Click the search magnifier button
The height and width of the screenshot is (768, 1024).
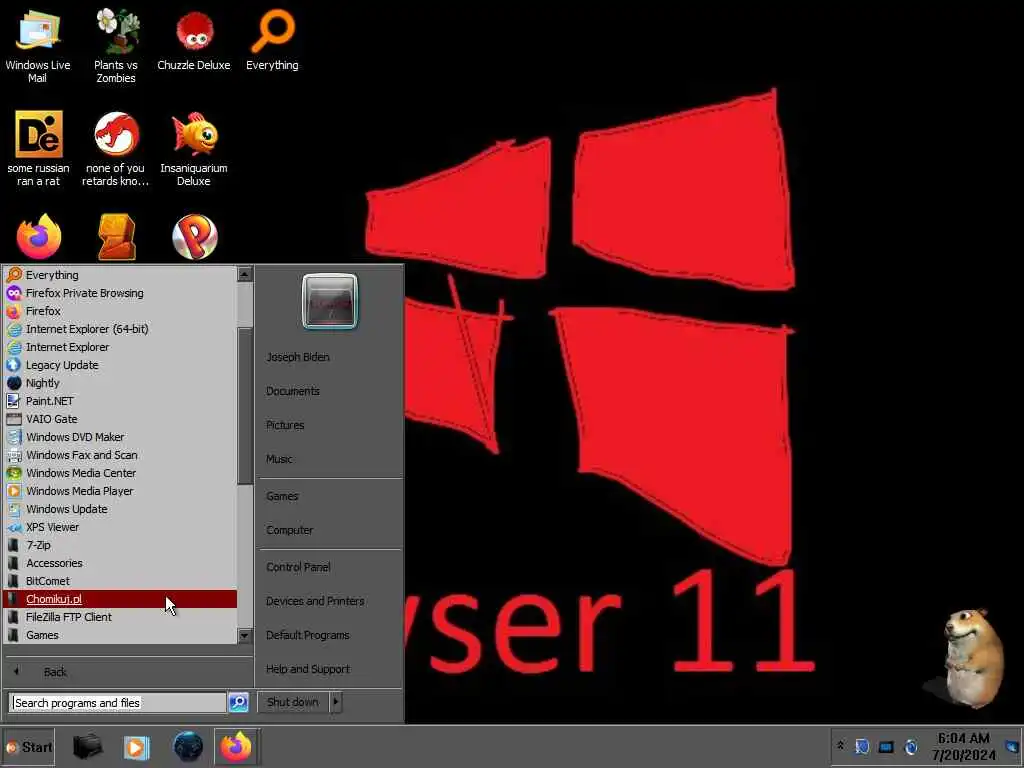[239, 703]
